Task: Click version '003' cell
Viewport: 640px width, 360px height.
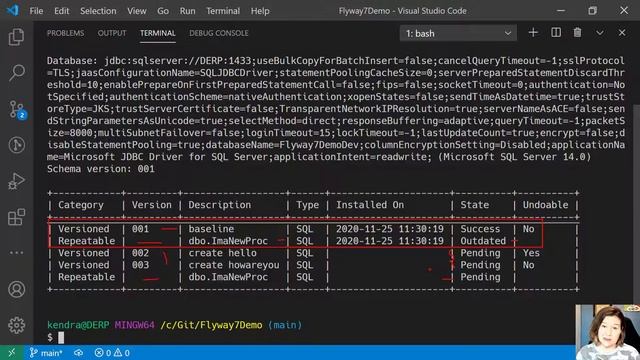Action: pyautogui.click(x=140, y=265)
